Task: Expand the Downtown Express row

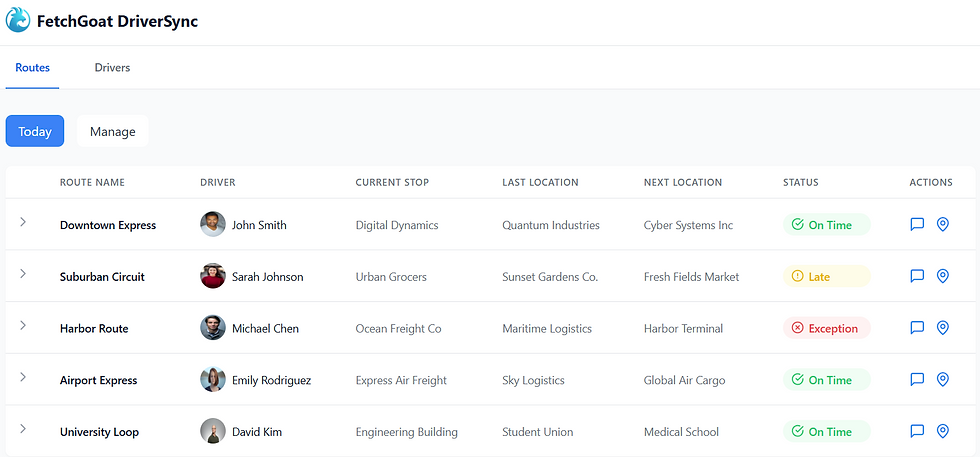Action: tap(23, 222)
